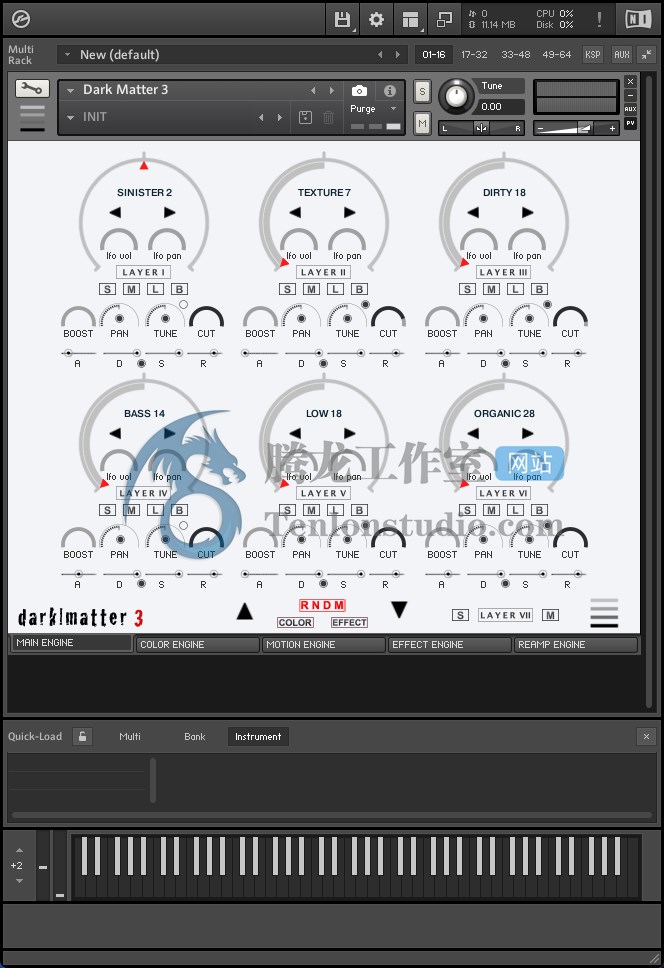Switch to REAMP ENGINE tab
Image resolution: width=664 pixels, height=968 pixels.
(576, 645)
